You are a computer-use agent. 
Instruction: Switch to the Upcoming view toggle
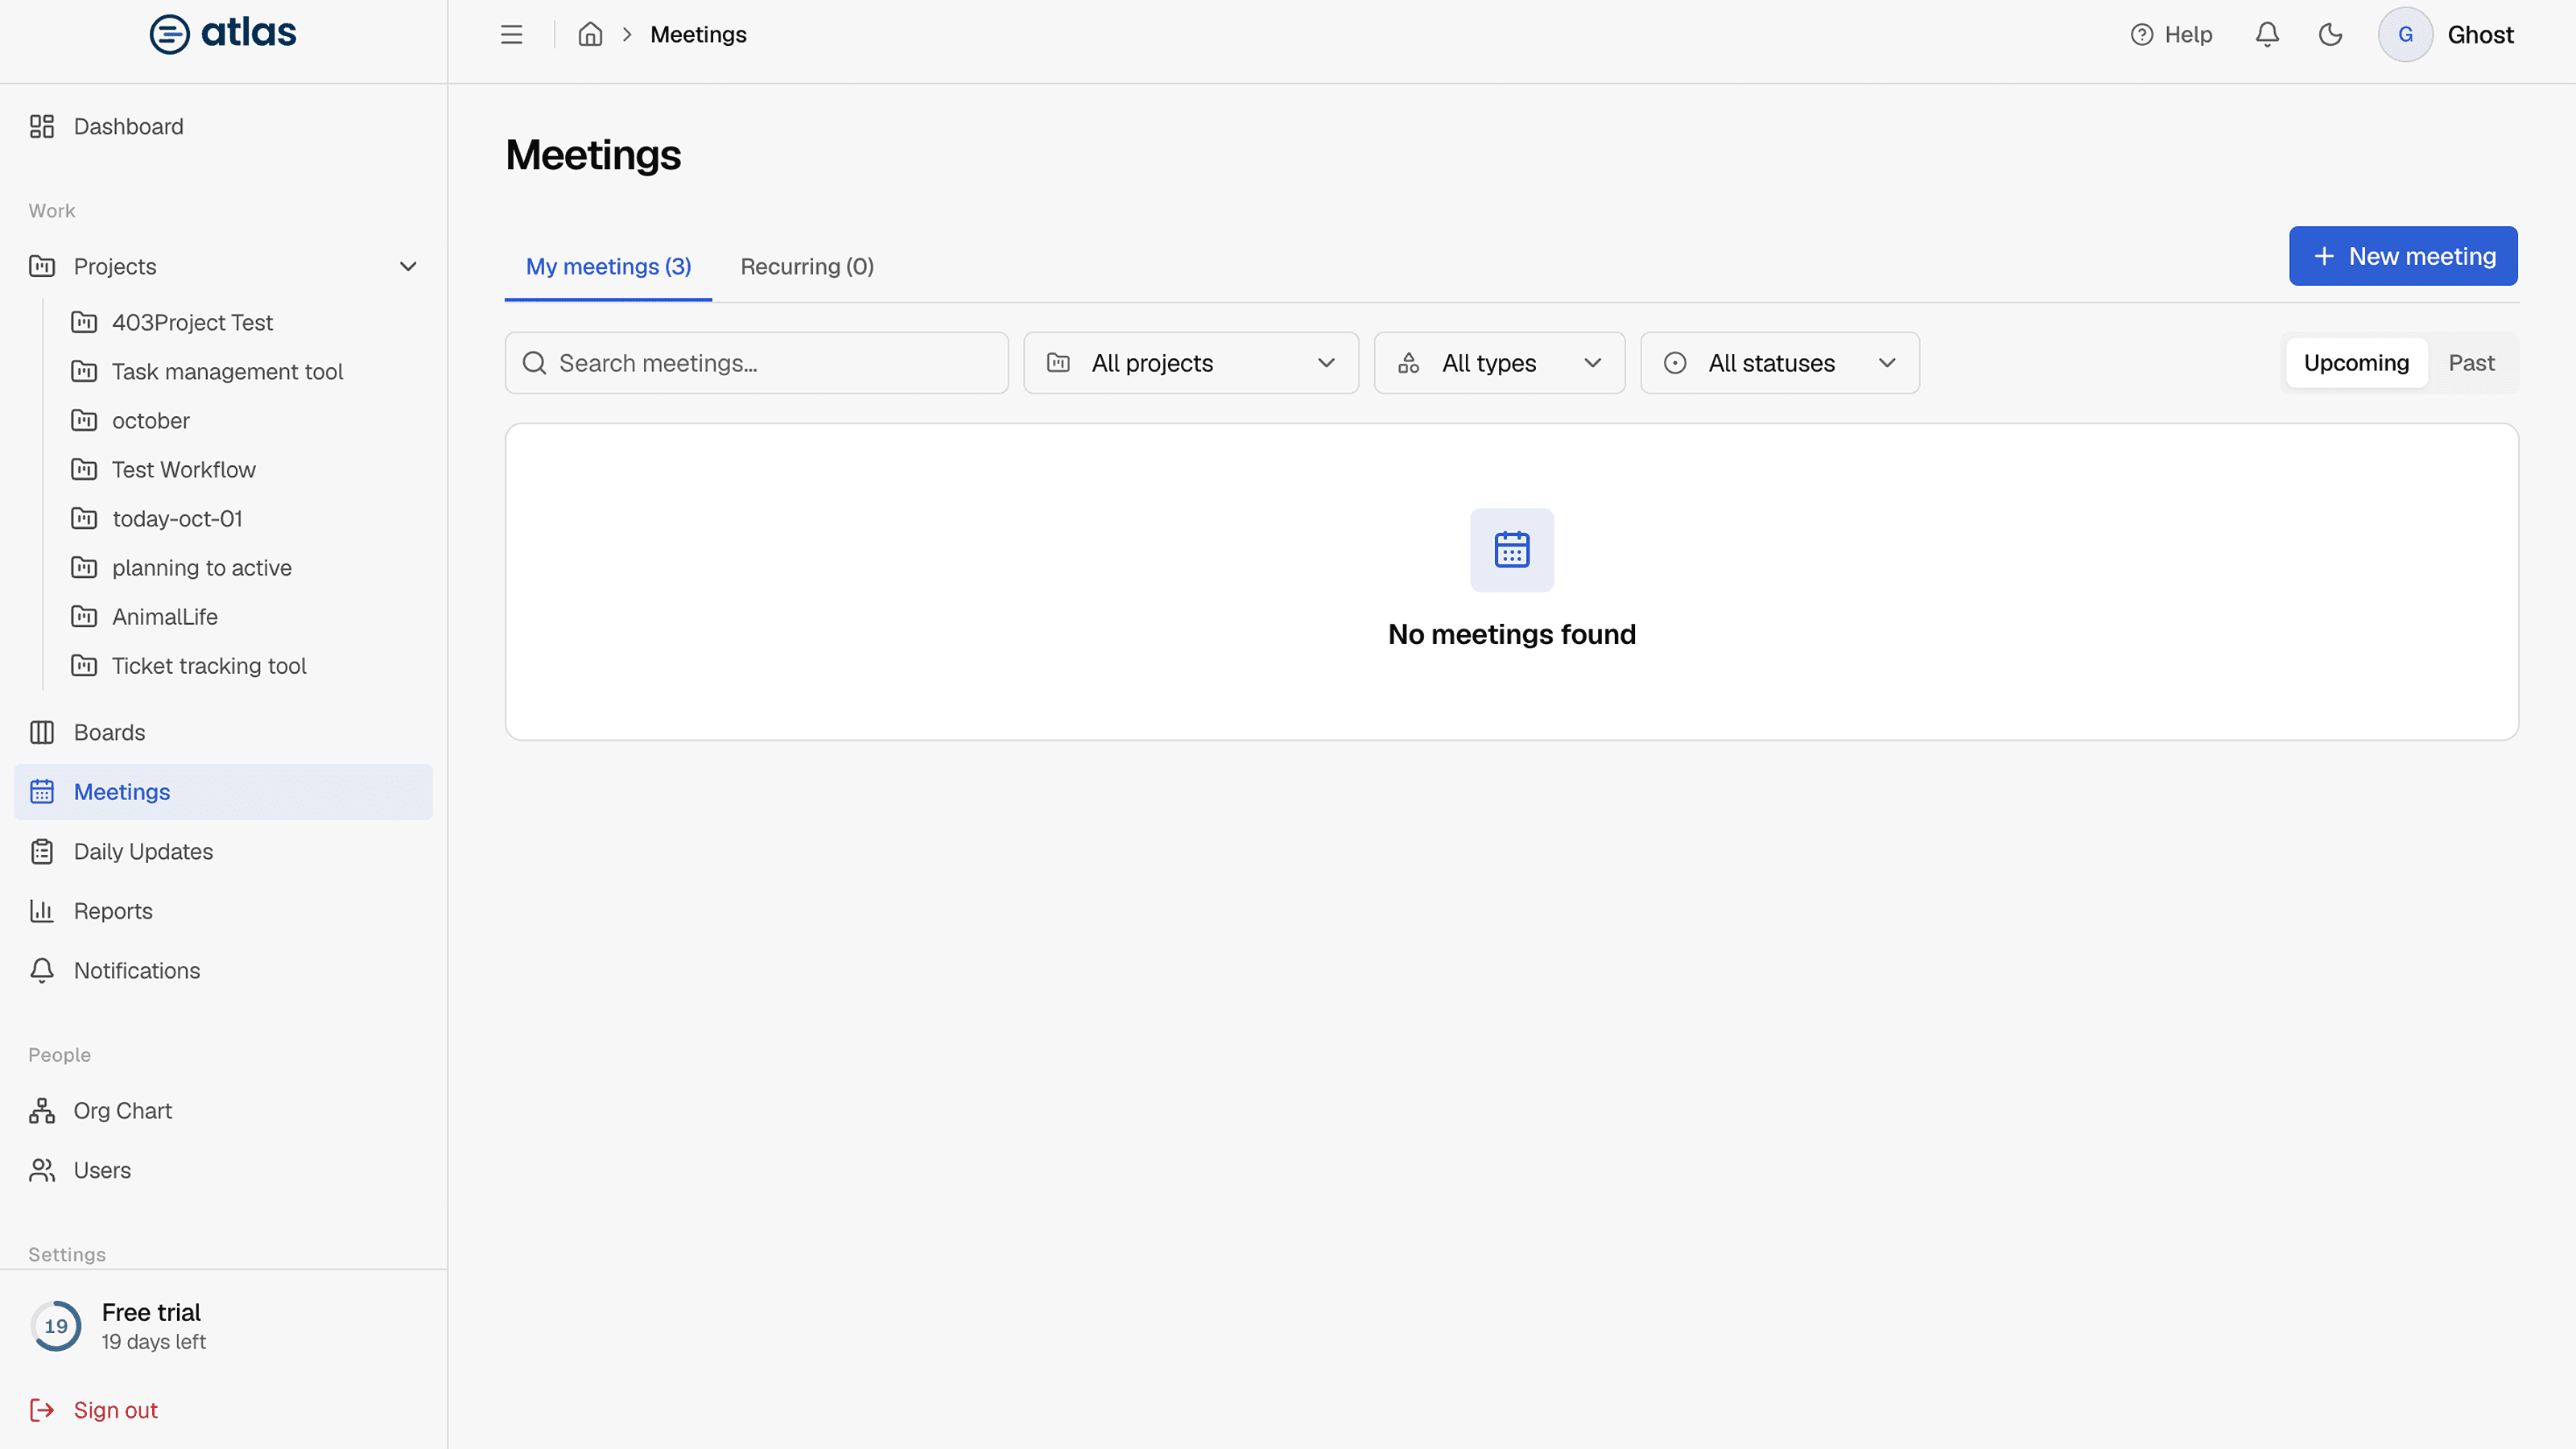2356,363
